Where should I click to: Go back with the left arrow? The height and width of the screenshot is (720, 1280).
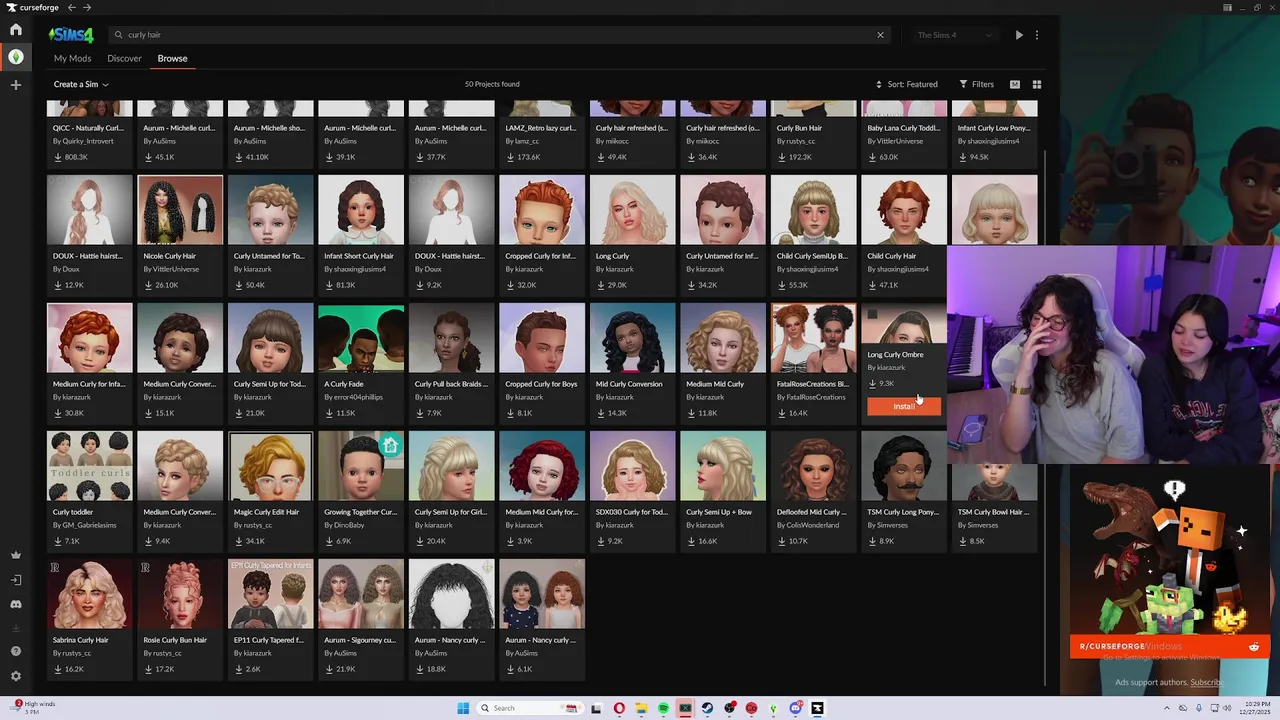tap(71, 7)
